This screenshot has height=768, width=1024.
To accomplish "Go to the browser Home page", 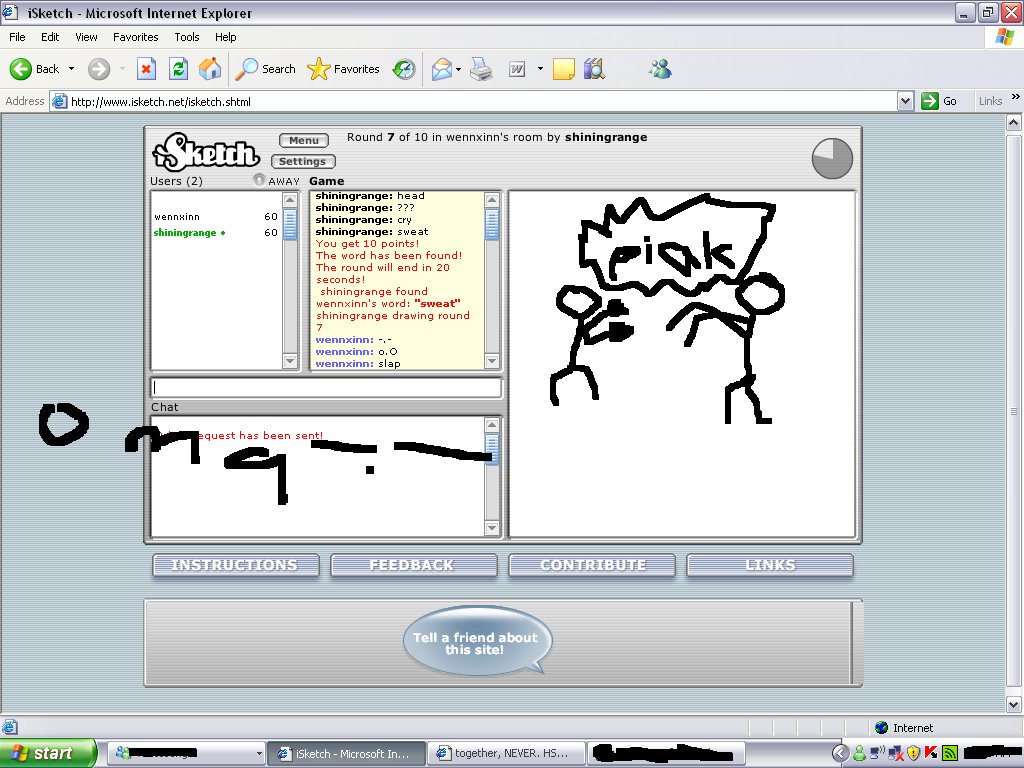I will [210, 69].
